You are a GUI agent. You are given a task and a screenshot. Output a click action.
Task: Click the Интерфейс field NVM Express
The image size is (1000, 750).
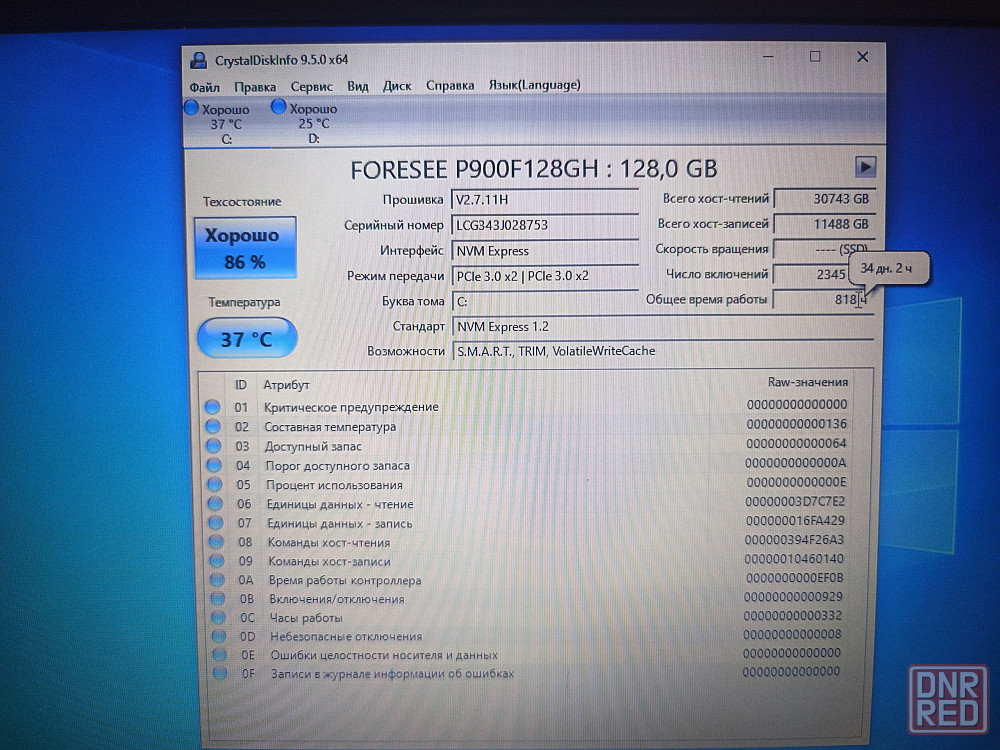(x=545, y=251)
